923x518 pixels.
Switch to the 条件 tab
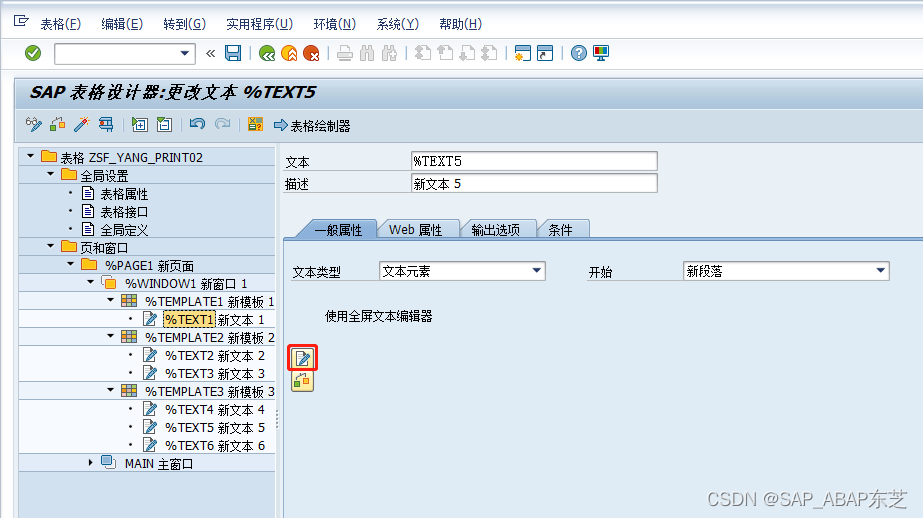coord(560,230)
